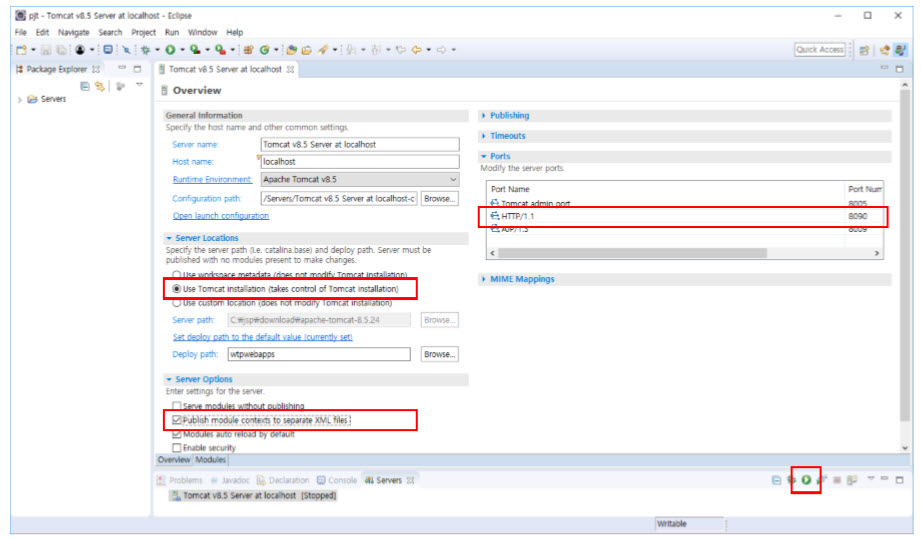Click the Run toolbar button
The image size is (921, 539).
pyautogui.click(x=170, y=49)
